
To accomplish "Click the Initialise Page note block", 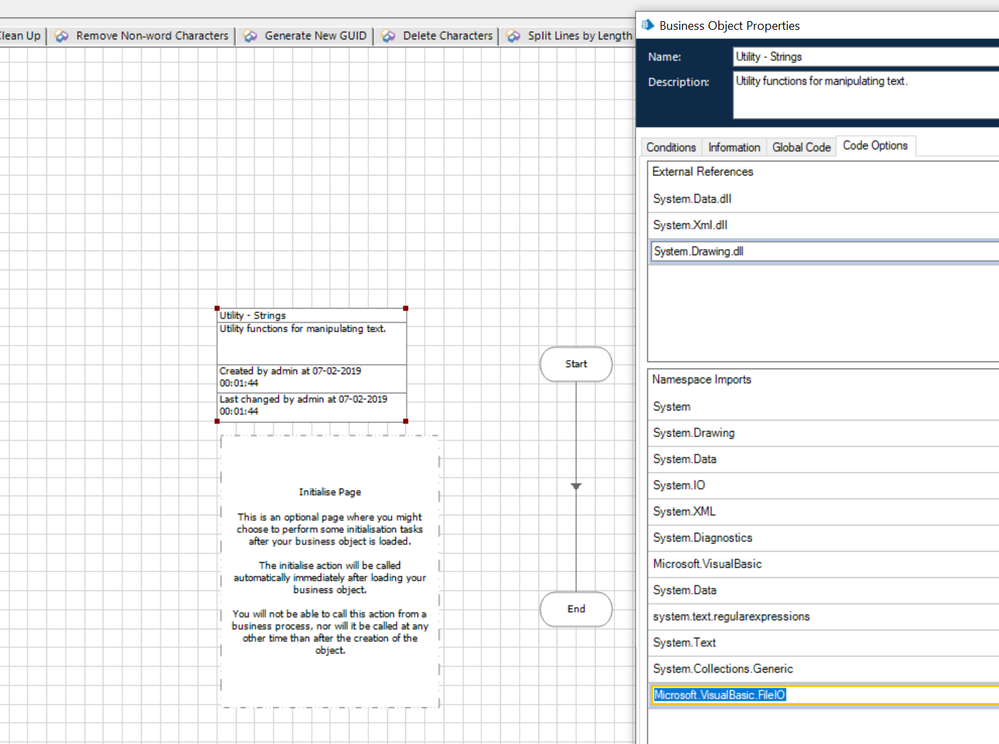I will (x=329, y=571).
